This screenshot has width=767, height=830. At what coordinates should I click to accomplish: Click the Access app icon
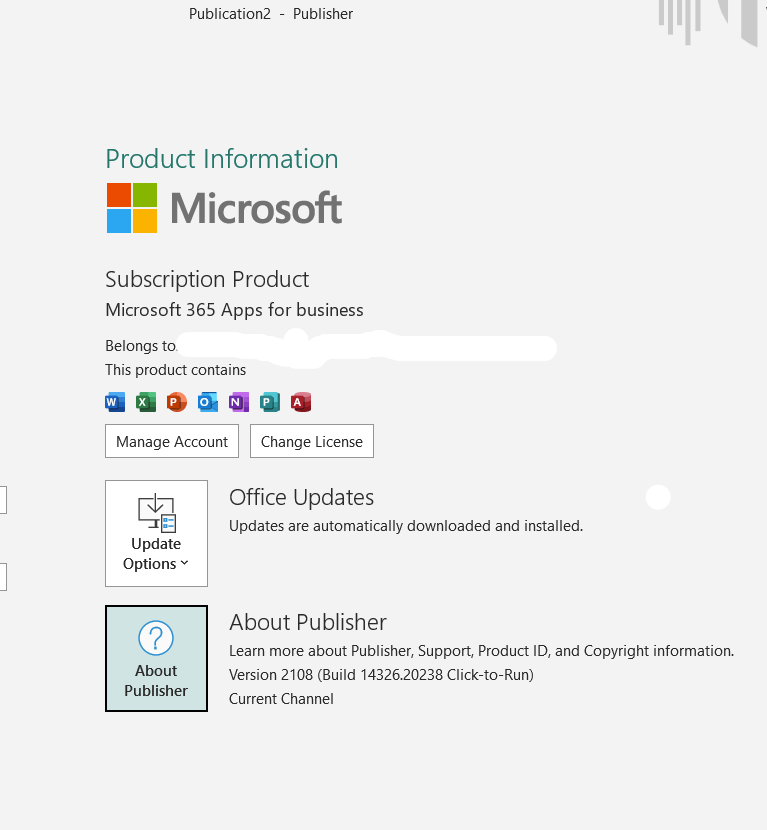pyautogui.click(x=301, y=402)
